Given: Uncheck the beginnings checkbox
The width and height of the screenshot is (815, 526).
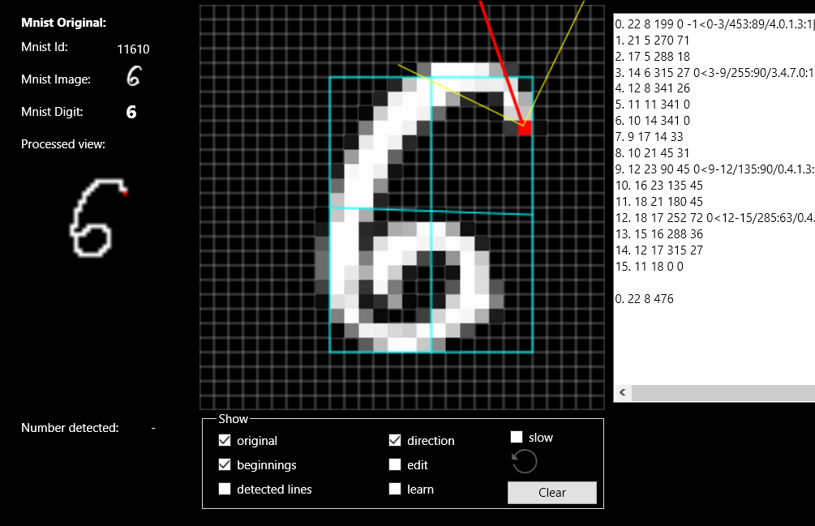Looking at the screenshot, I should (x=225, y=465).
